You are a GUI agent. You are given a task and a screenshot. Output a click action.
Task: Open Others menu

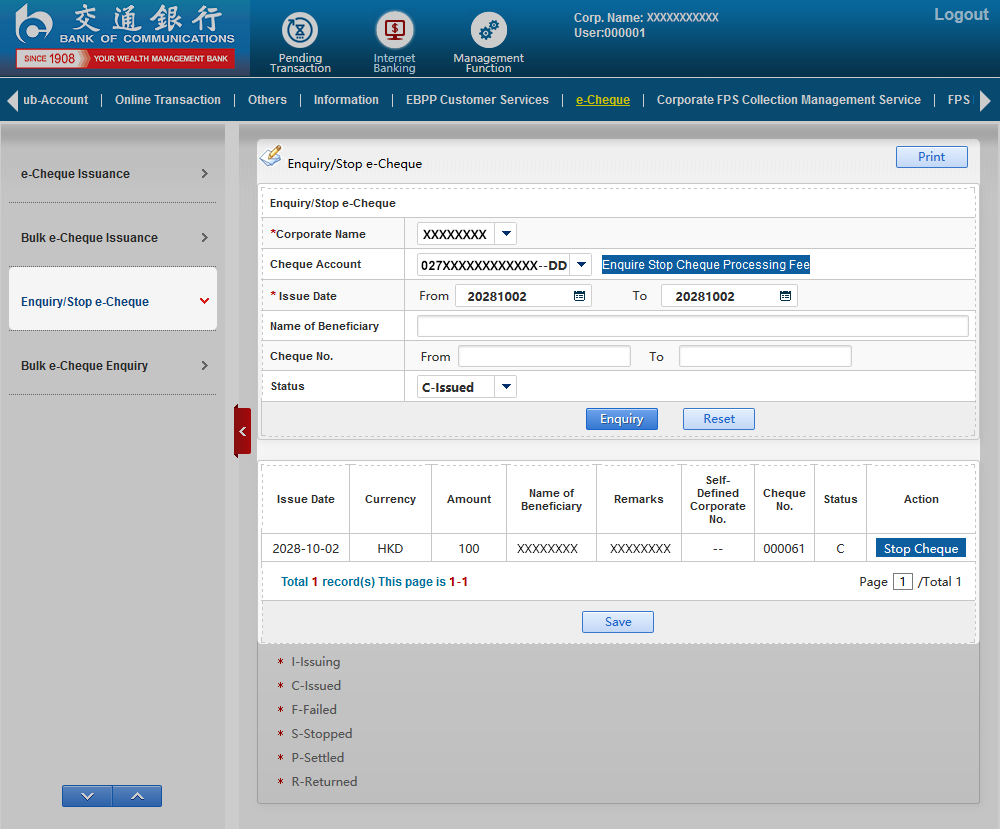click(267, 99)
